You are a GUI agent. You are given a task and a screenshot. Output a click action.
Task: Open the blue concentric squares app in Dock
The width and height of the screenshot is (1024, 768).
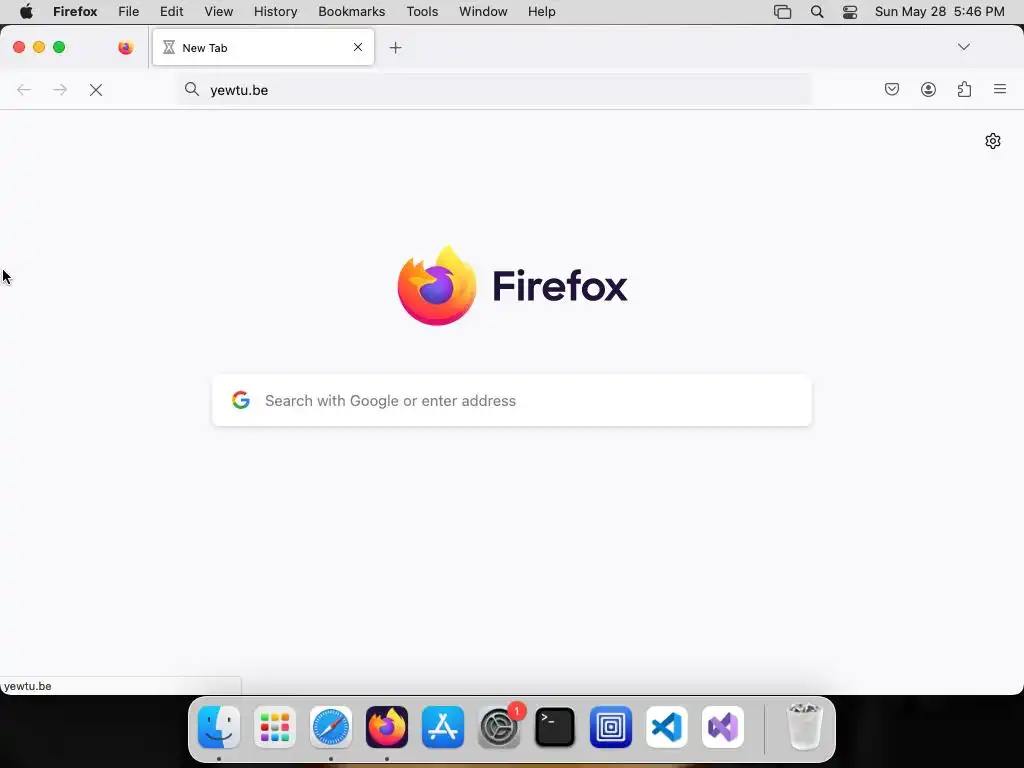611,727
